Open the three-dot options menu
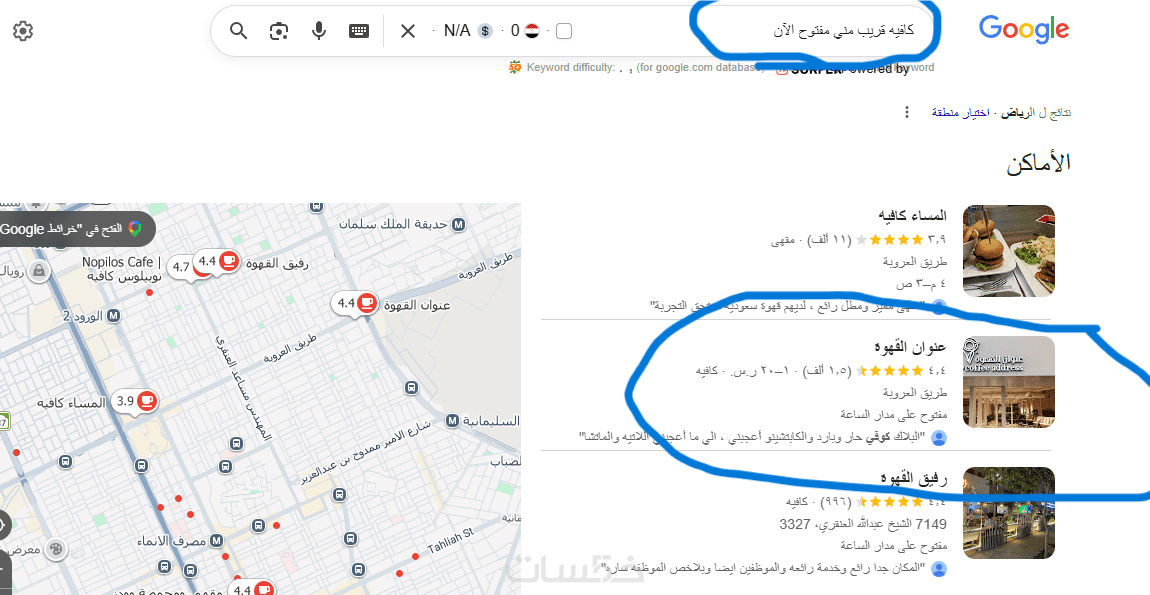The width and height of the screenshot is (1150, 595). click(x=907, y=112)
